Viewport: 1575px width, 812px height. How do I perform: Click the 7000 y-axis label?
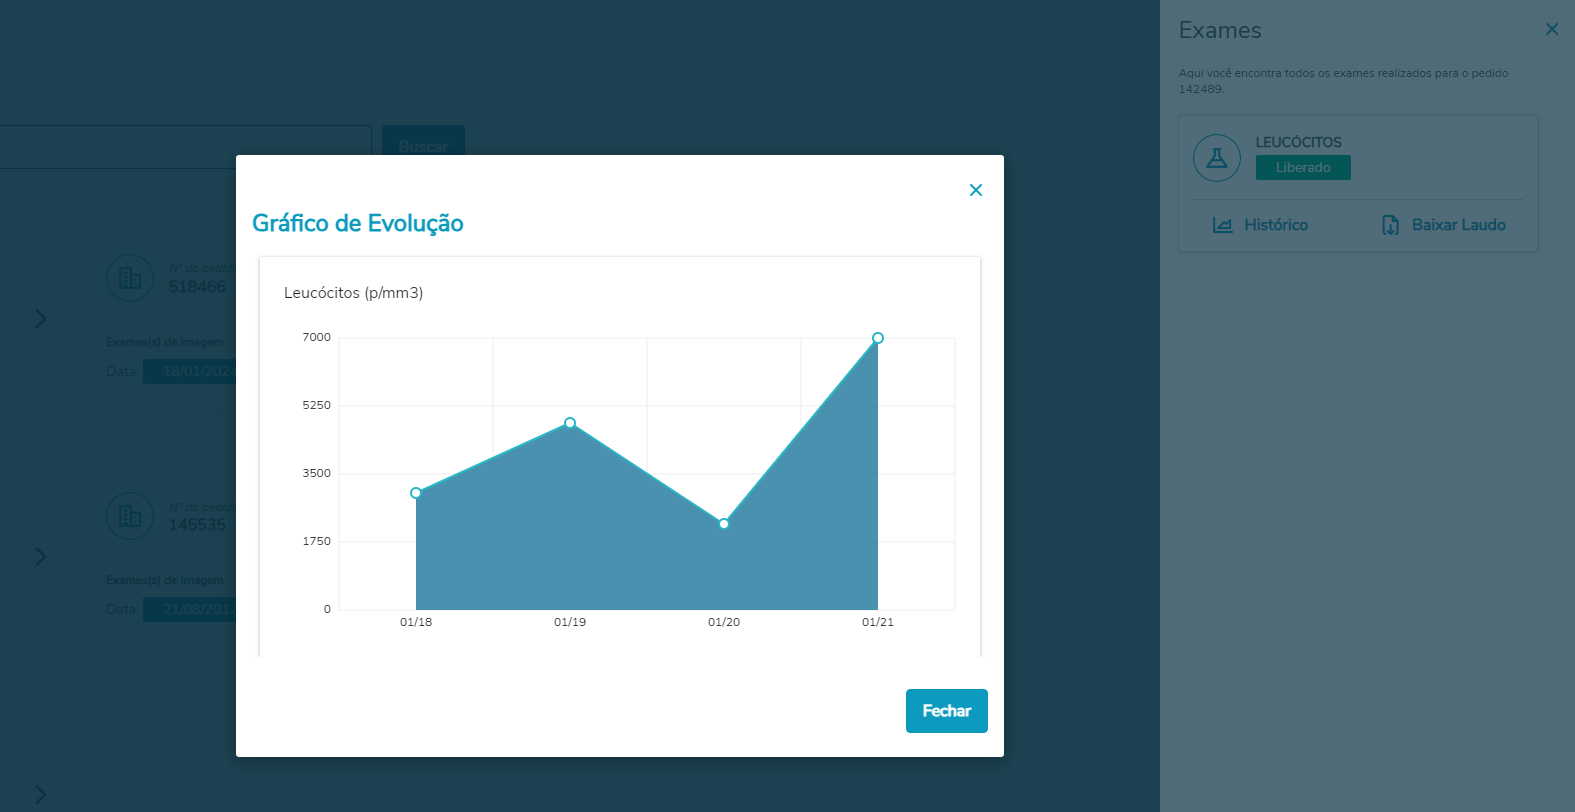317,337
